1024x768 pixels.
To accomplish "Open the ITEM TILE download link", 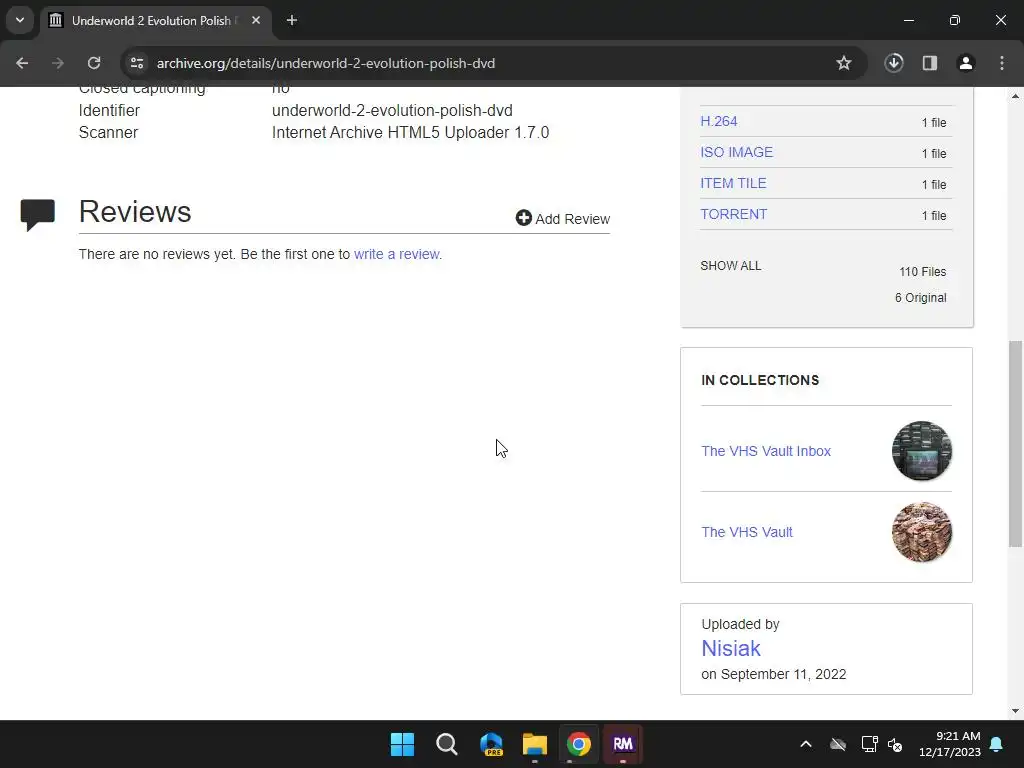I will pos(733,184).
